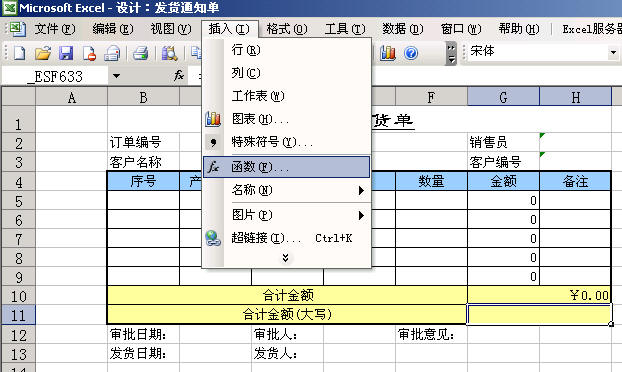
Task: Click the Print icon in the toolbar
Action: 140,53
